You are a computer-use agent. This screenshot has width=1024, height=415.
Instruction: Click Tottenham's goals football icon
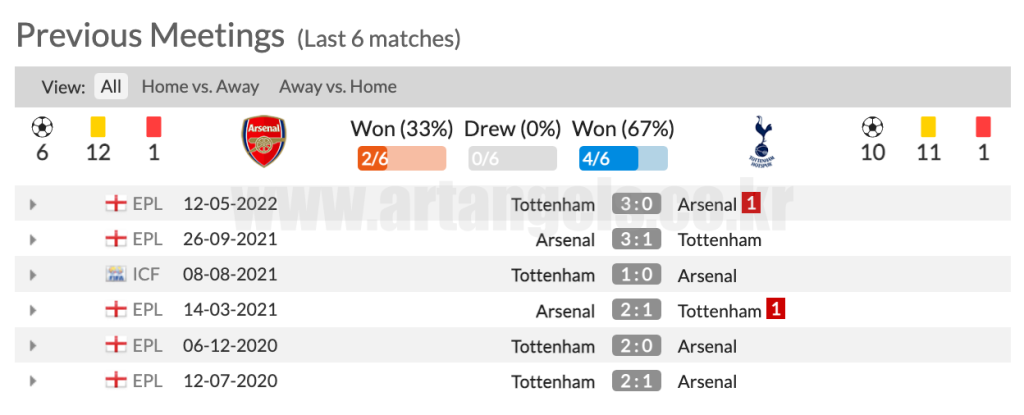[x=872, y=126]
